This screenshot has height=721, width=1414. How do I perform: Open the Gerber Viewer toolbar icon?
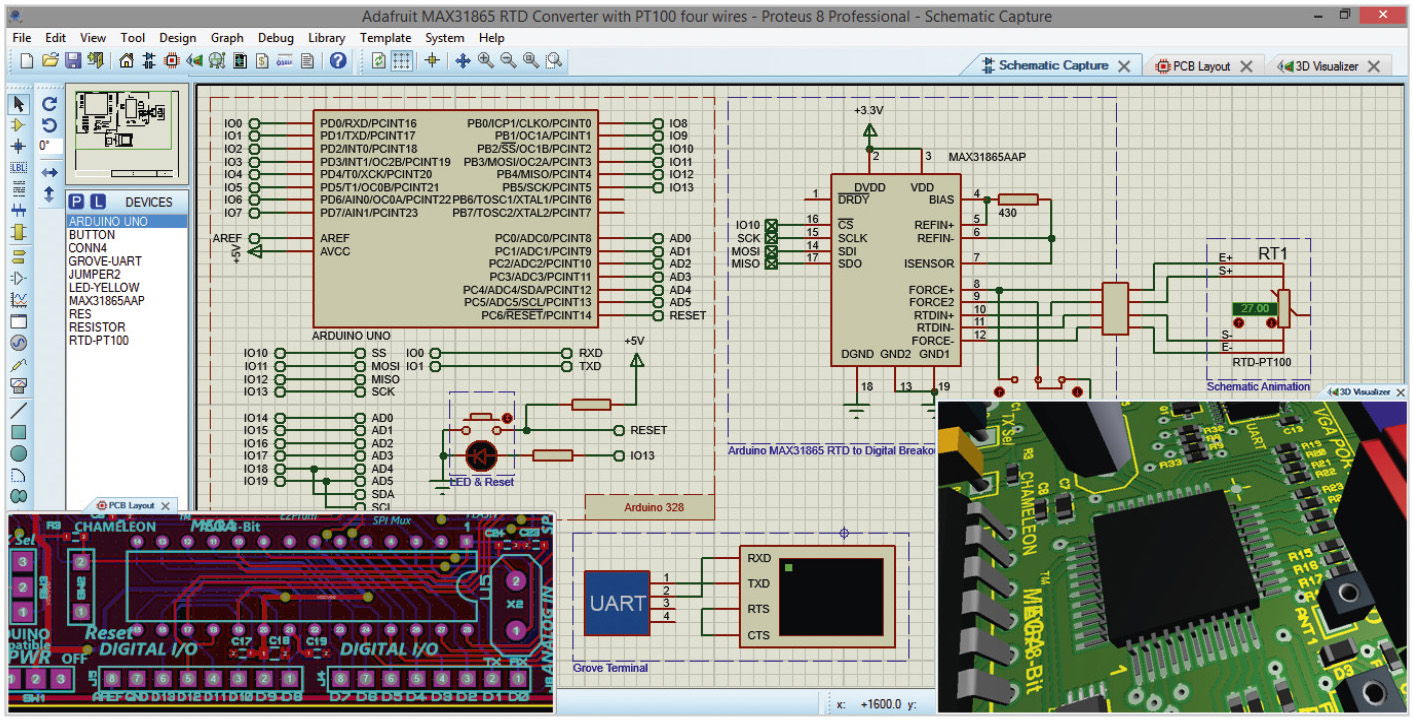click(x=217, y=60)
